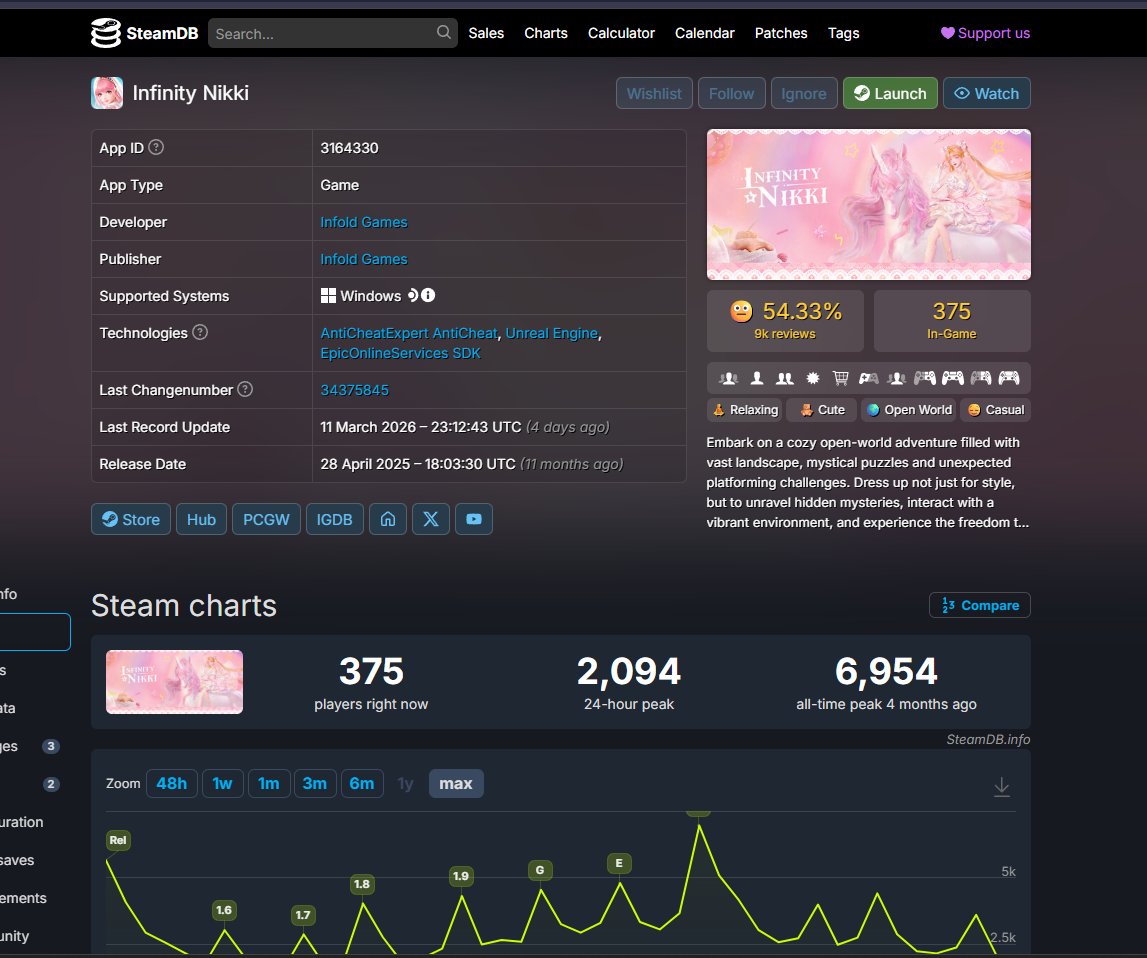The height and width of the screenshot is (958, 1147).
Task: Click the magnifier icon in search box
Action: click(443, 32)
